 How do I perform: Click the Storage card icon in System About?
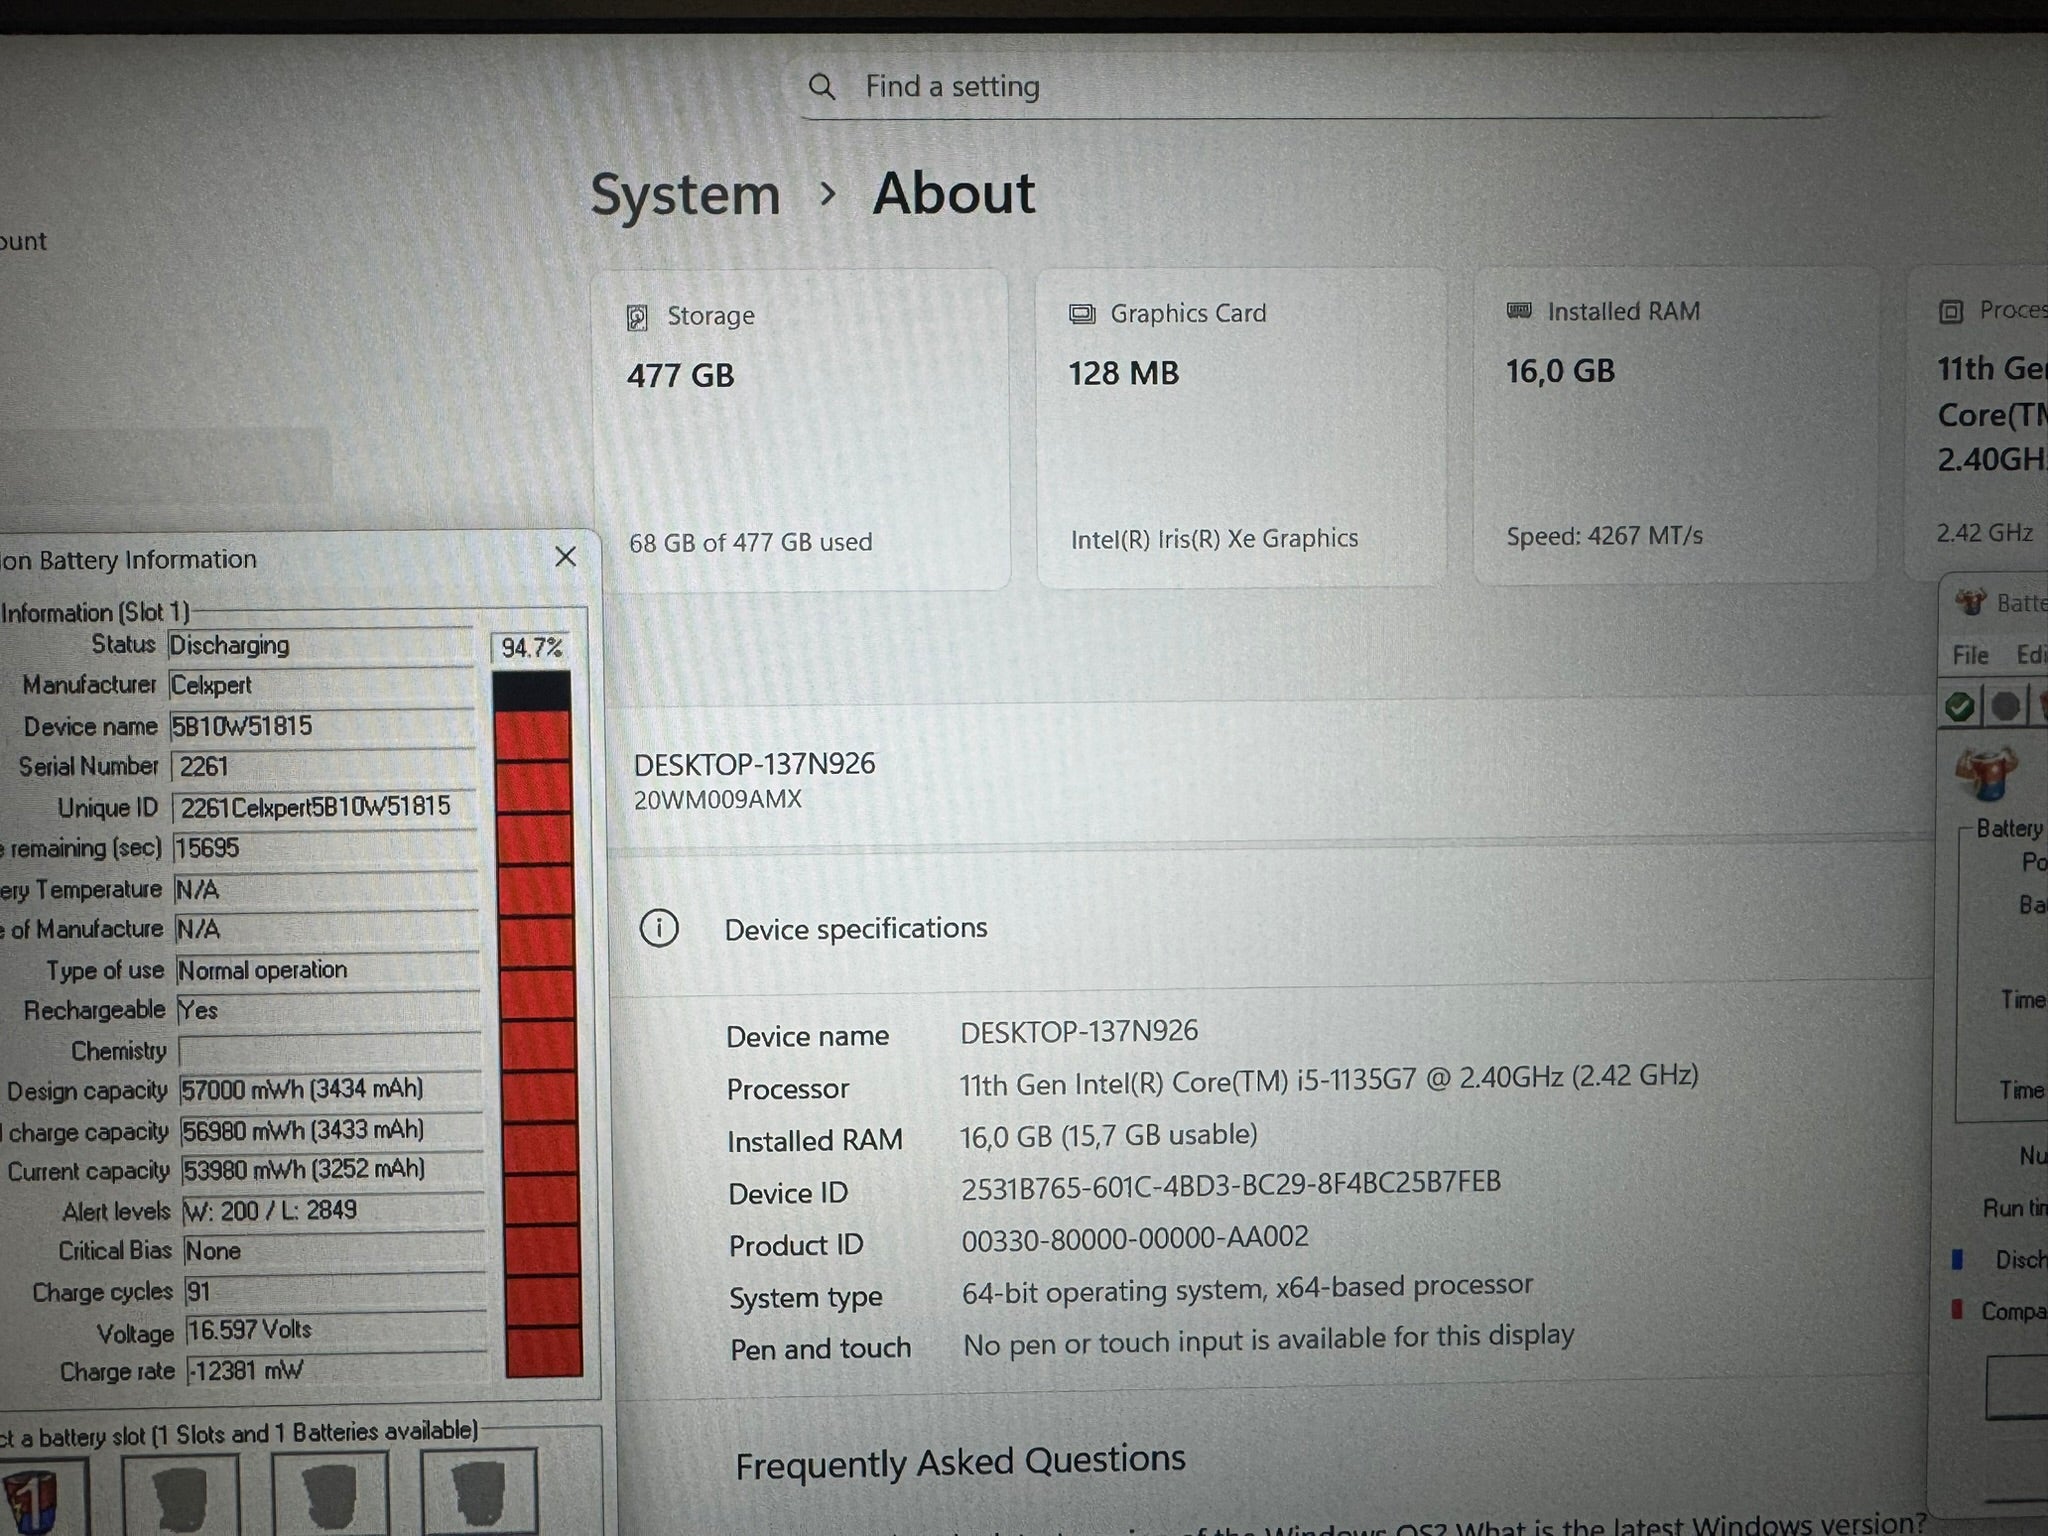click(639, 315)
